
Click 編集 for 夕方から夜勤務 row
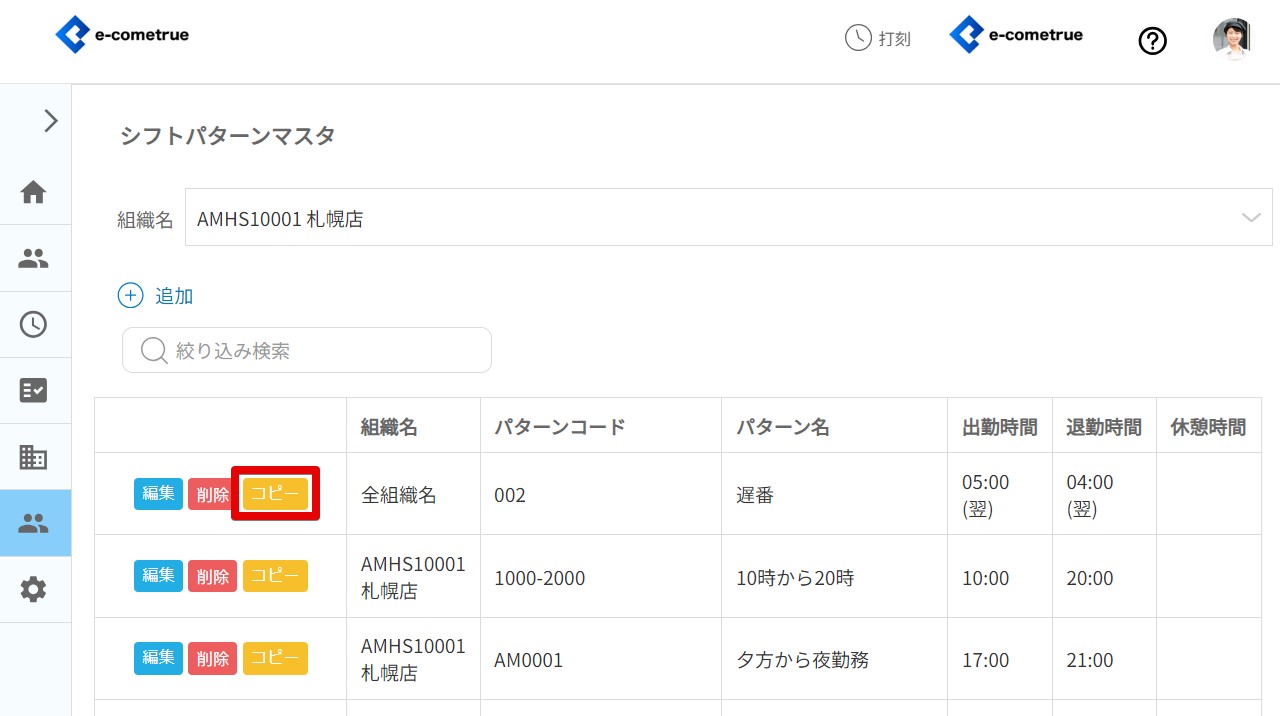click(x=158, y=659)
